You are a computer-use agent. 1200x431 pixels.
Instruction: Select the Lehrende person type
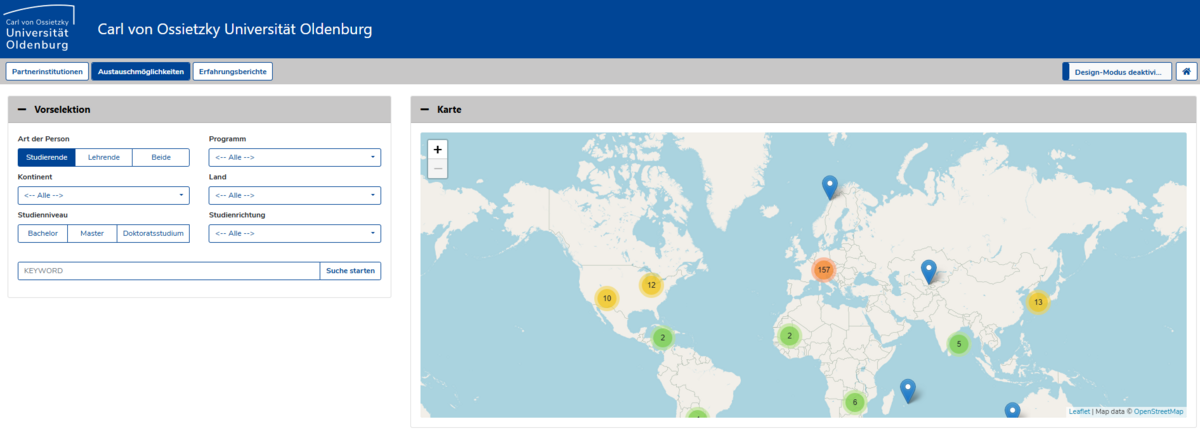(x=104, y=157)
